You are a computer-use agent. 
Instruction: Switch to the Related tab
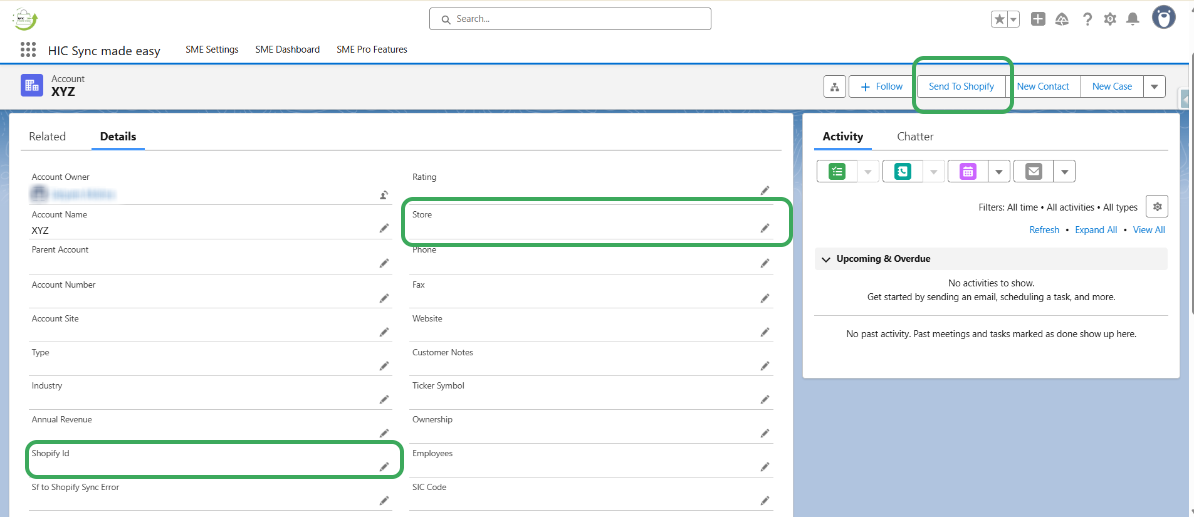tap(47, 137)
